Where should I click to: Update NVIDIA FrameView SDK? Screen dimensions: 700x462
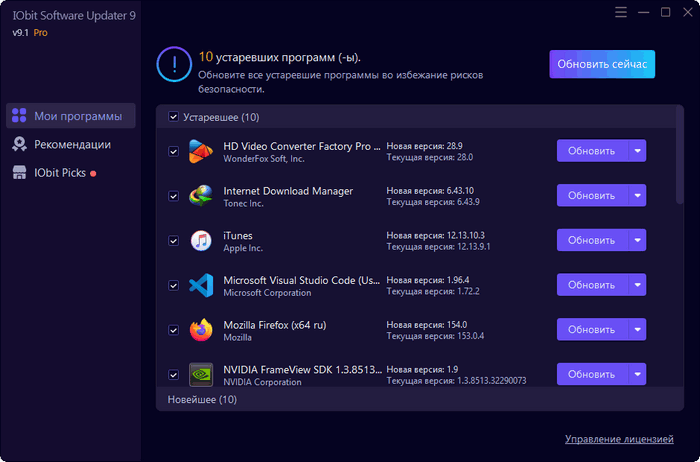coord(592,374)
